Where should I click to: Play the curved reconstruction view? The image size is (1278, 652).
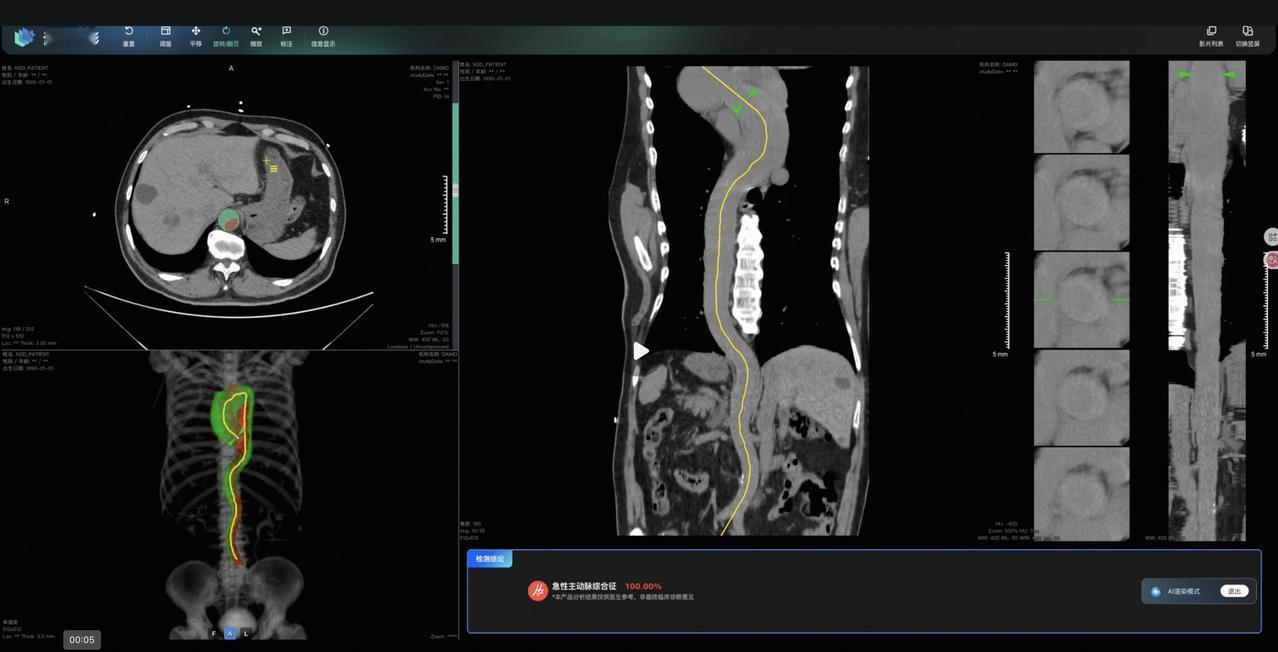pos(641,351)
